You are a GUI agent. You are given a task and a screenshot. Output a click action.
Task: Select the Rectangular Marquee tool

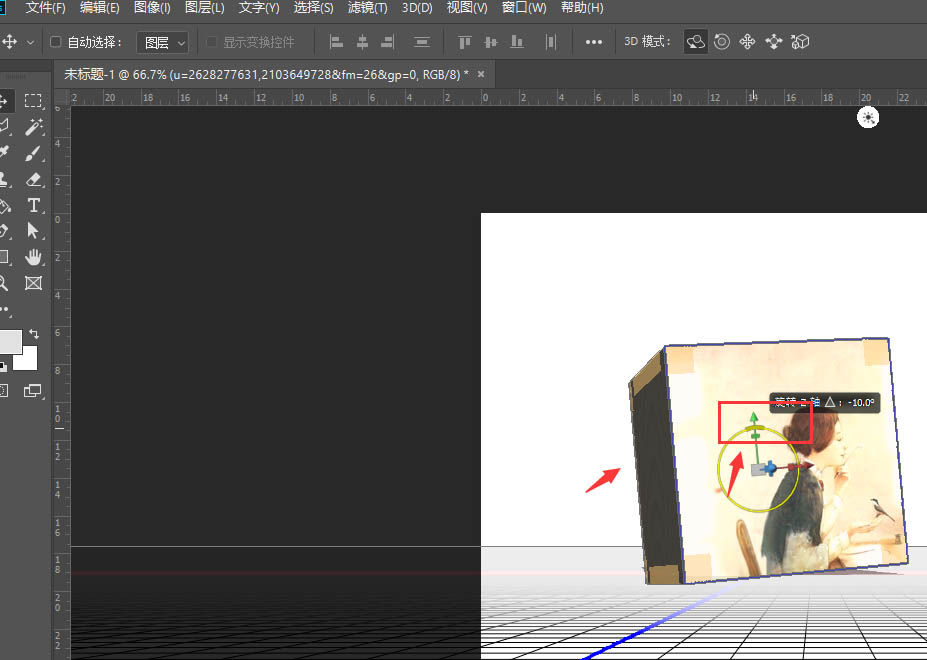(x=33, y=100)
